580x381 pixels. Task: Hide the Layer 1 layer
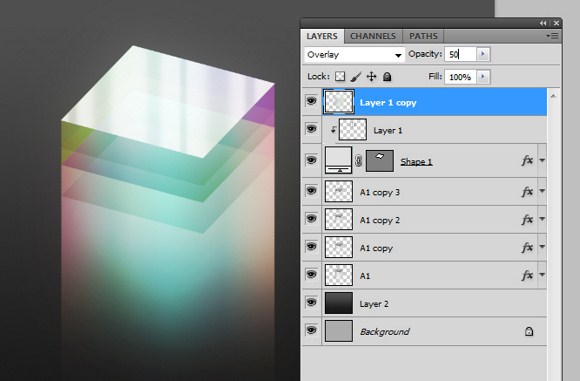311,129
